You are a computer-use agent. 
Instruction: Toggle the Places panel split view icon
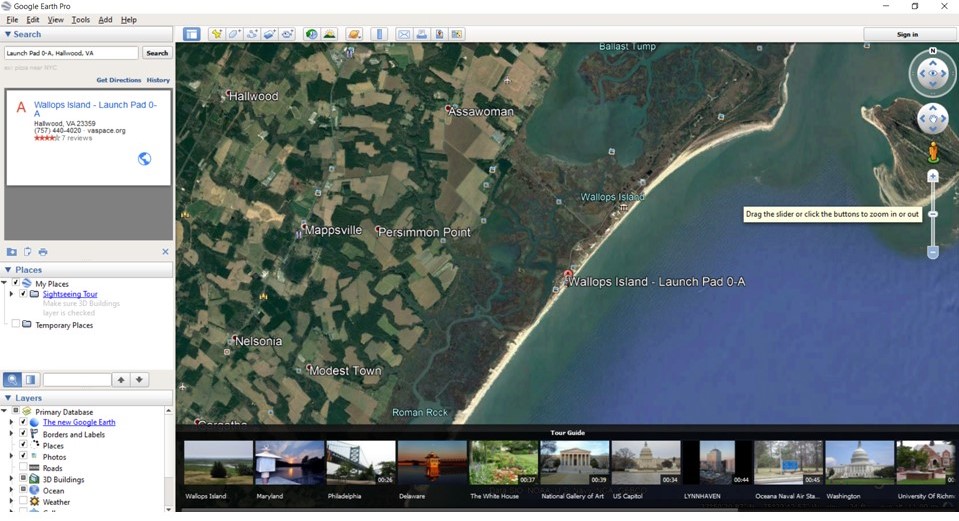tap(31, 380)
